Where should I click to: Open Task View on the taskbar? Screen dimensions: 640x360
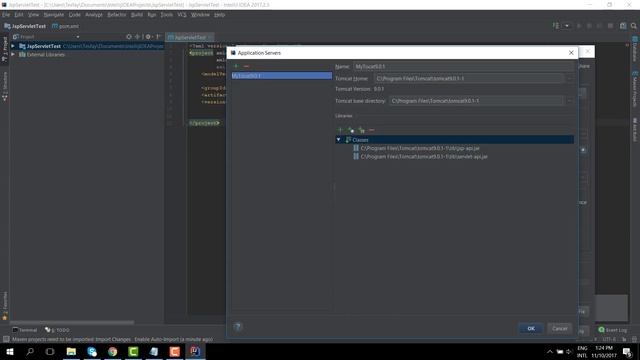pyautogui.click(x=50, y=351)
